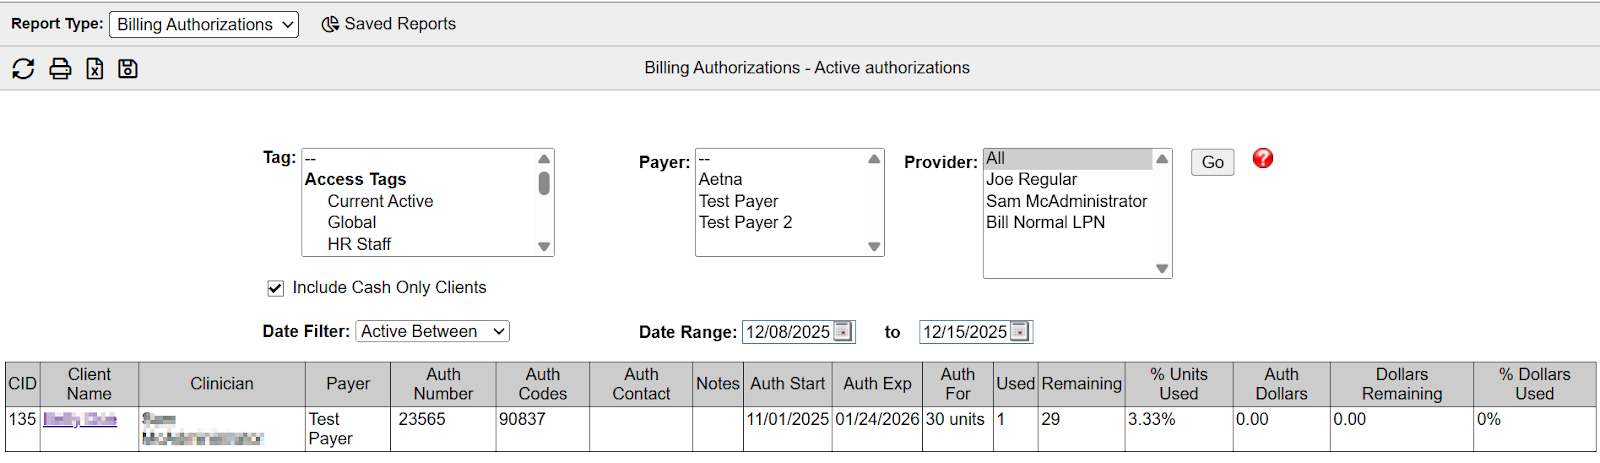Viewport: 1600px width, 463px height.
Task: Click the 30 units cell
Action: (958, 429)
